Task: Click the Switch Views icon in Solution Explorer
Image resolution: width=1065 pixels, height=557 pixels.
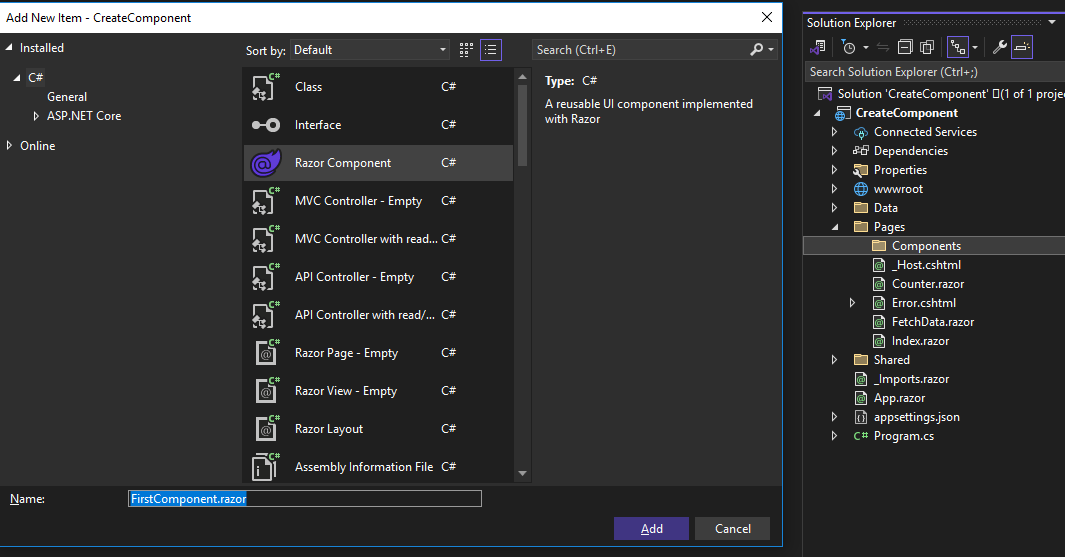Action: pos(818,47)
